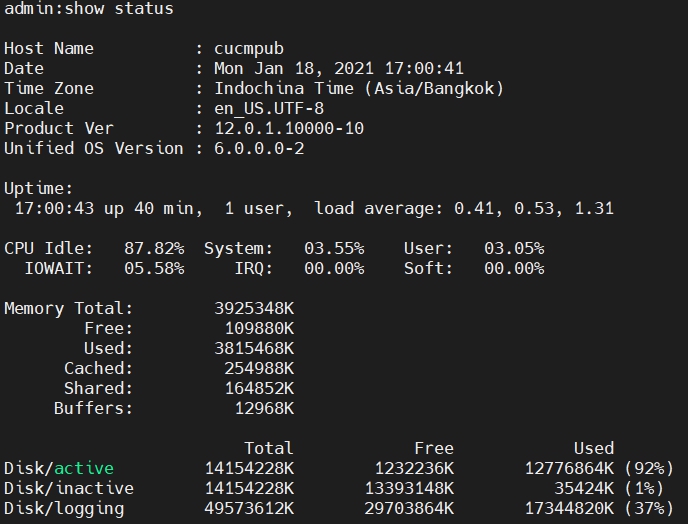Click the 'Disk/logging' row label

[64, 509]
